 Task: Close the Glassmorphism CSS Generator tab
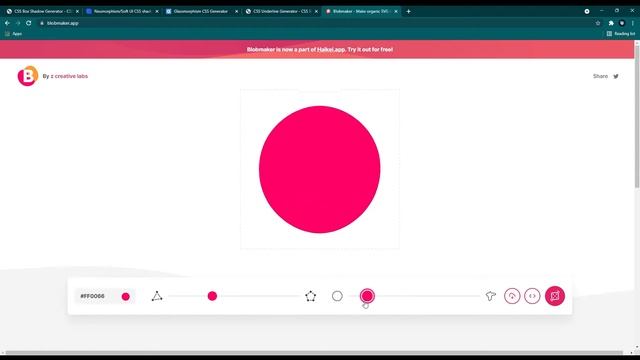(236, 11)
